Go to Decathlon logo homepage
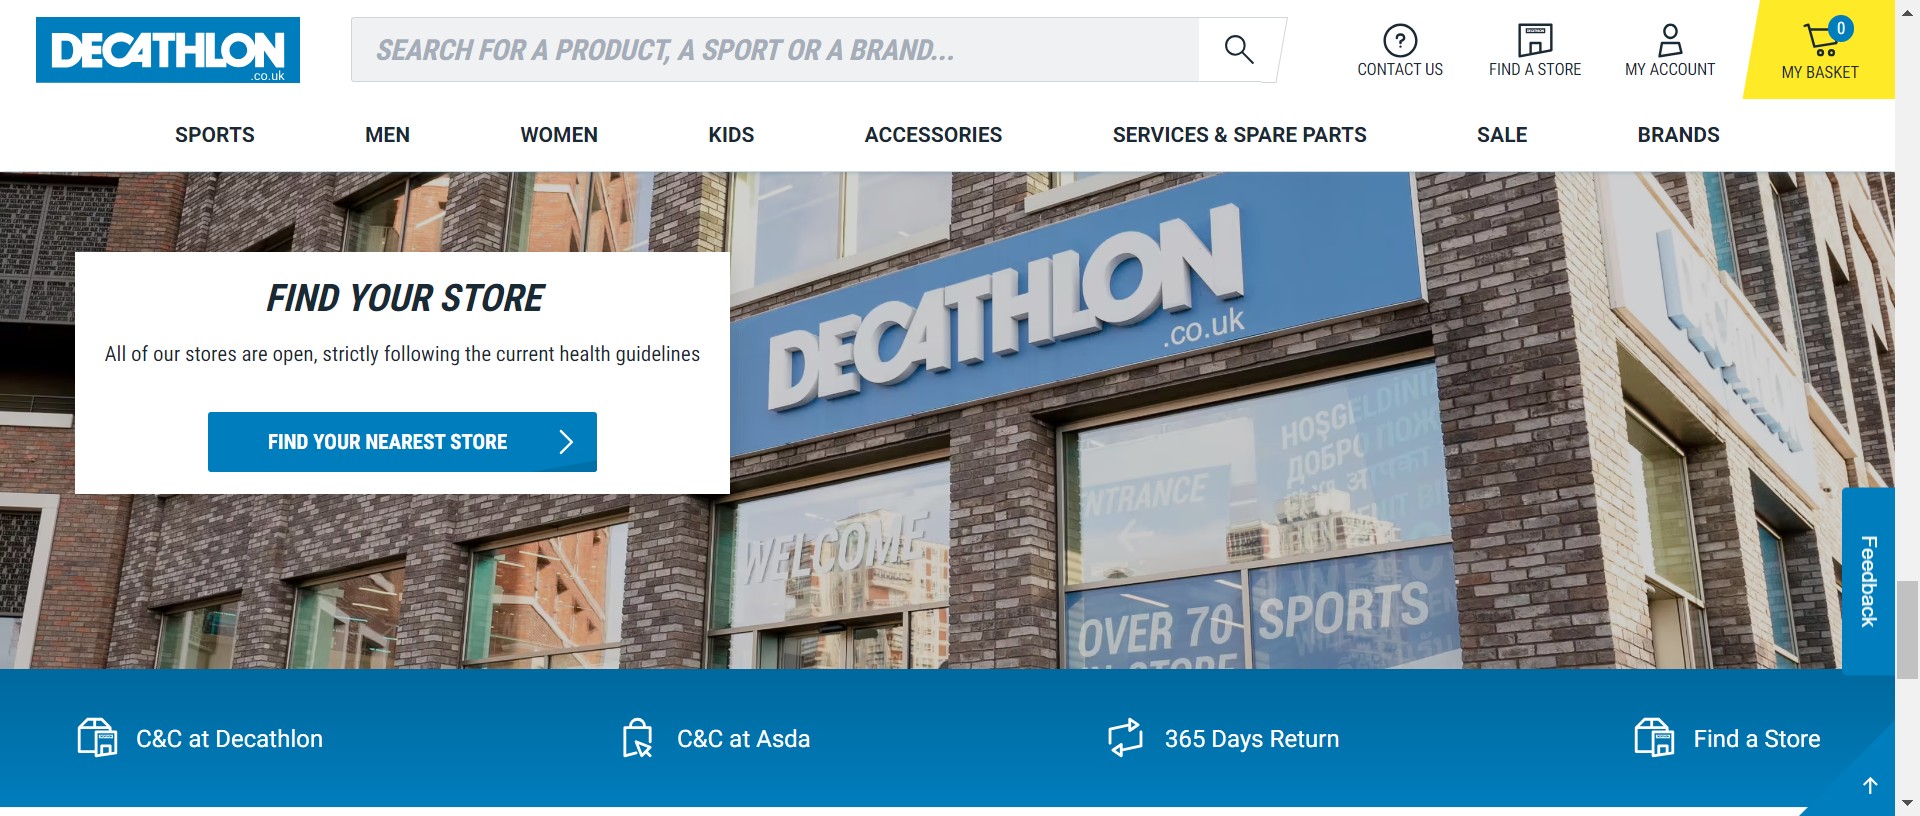Image resolution: width=1920 pixels, height=816 pixels. coord(168,50)
